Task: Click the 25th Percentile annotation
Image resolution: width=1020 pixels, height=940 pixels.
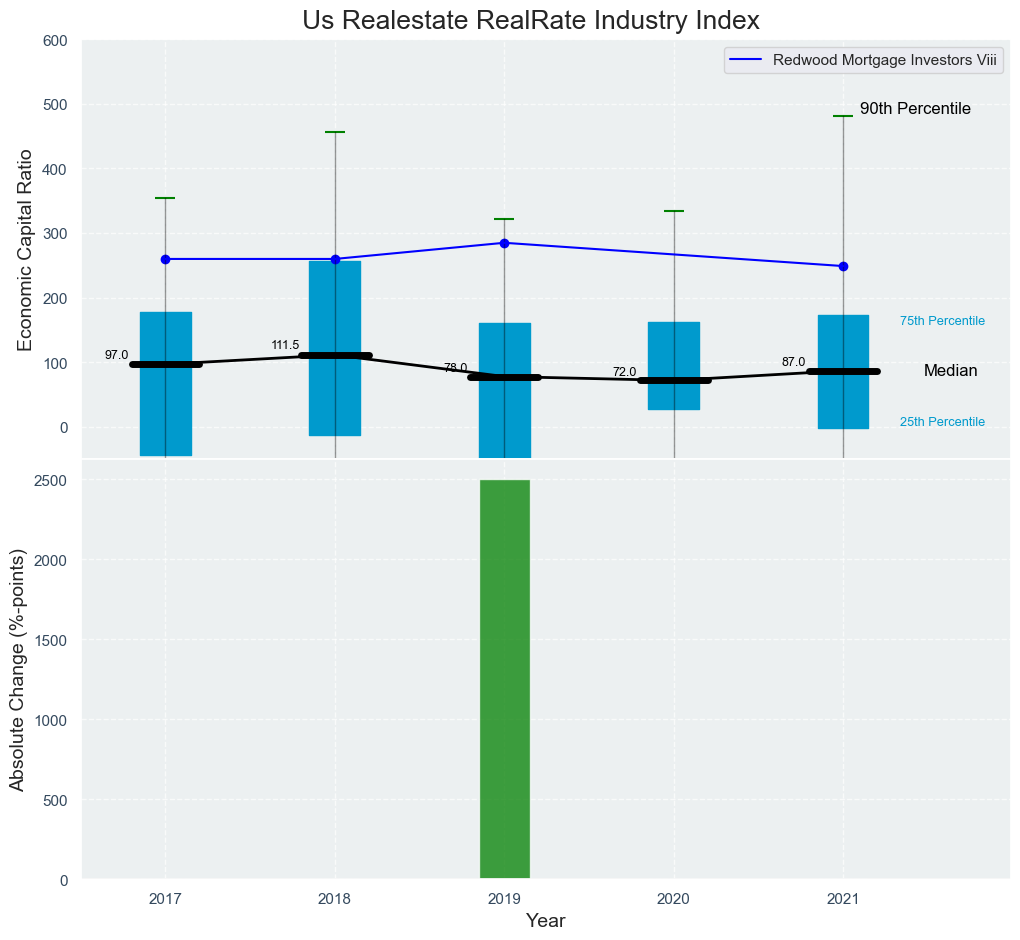Action: 942,422
